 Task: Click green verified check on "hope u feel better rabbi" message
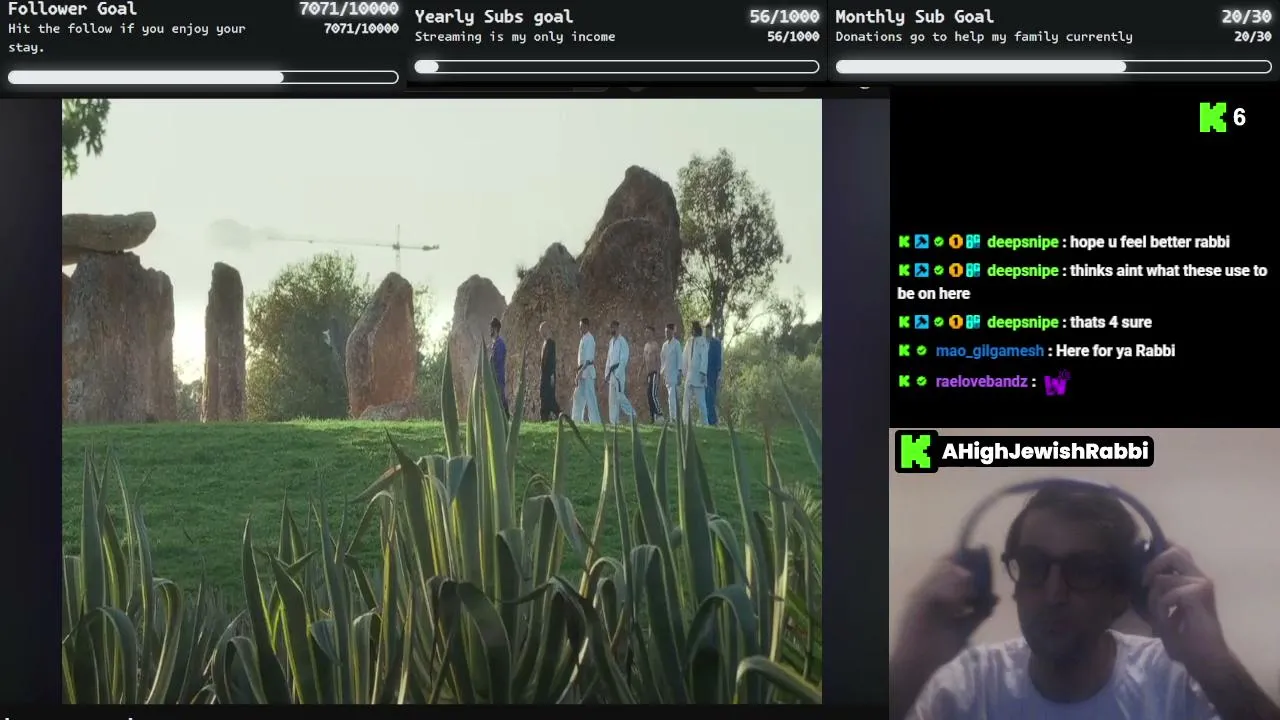(938, 242)
